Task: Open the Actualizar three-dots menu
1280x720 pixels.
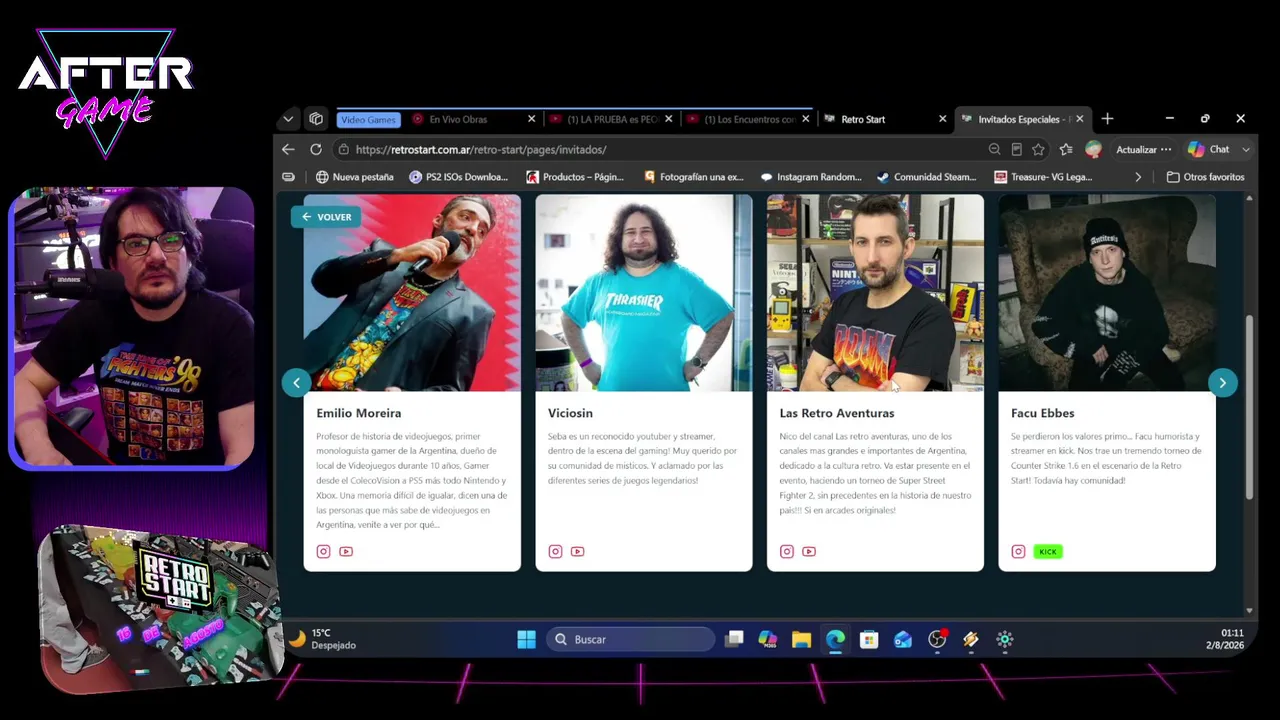Action: click(x=1166, y=149)
